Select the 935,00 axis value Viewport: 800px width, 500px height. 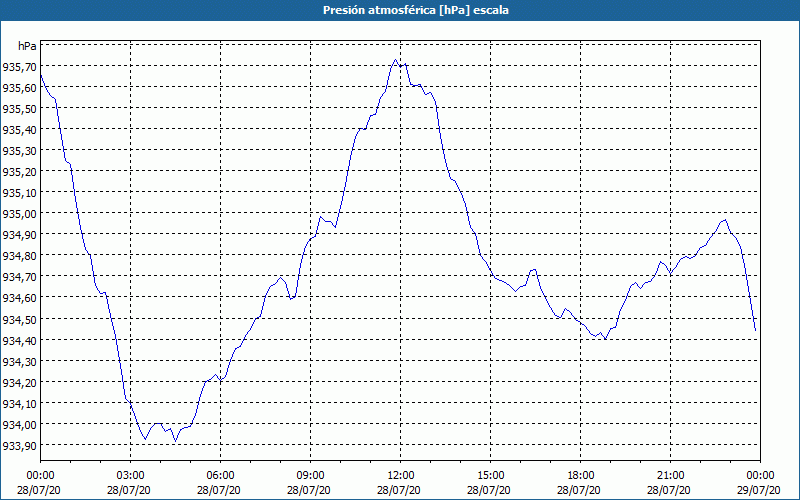[19, 213]
